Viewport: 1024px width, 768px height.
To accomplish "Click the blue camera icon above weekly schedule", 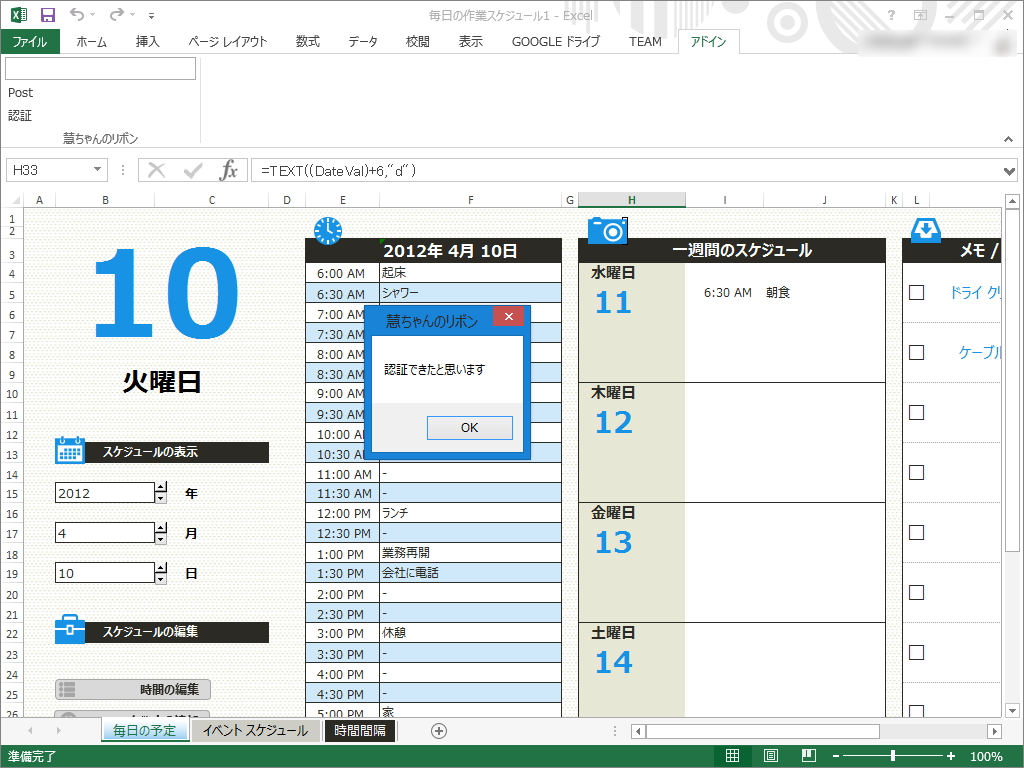I will (607, 230).
